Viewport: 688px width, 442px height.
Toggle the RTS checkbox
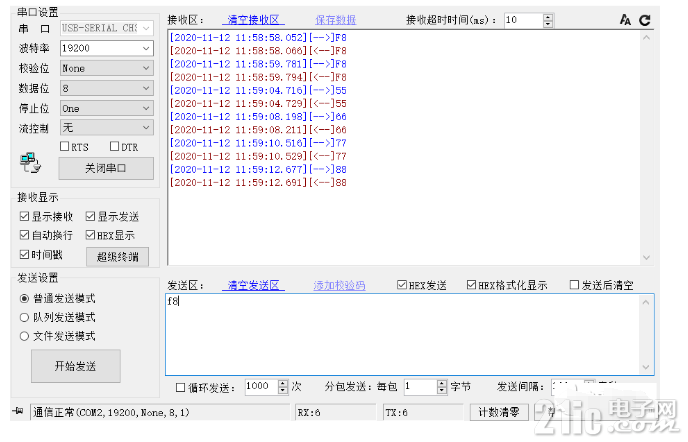[64, 146]
